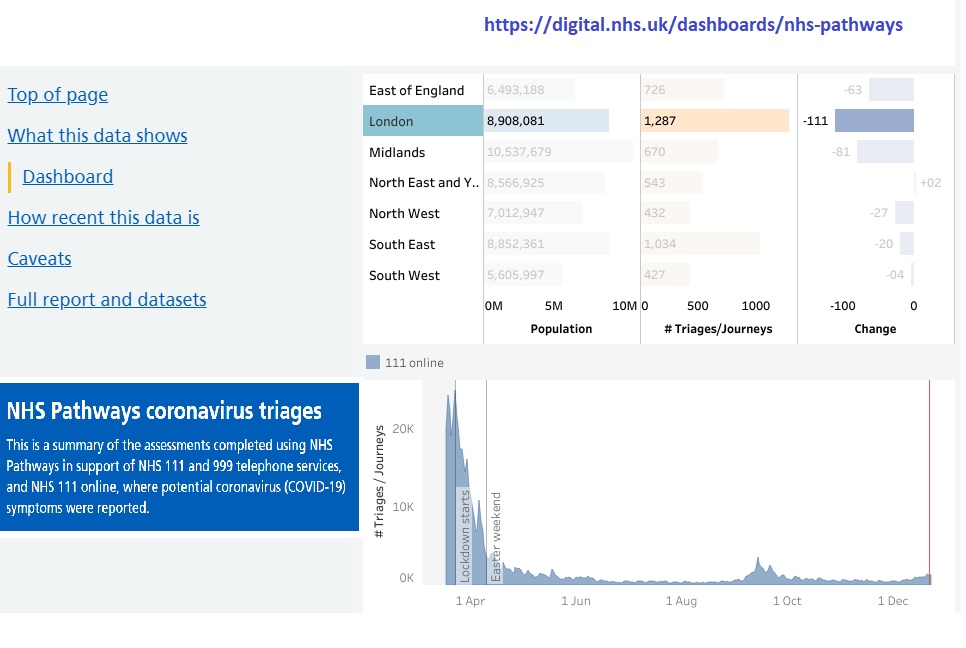This screenshot has height=648, width=966.
Task: Click London triages value 1,287
Action: [x=659, y=121]
